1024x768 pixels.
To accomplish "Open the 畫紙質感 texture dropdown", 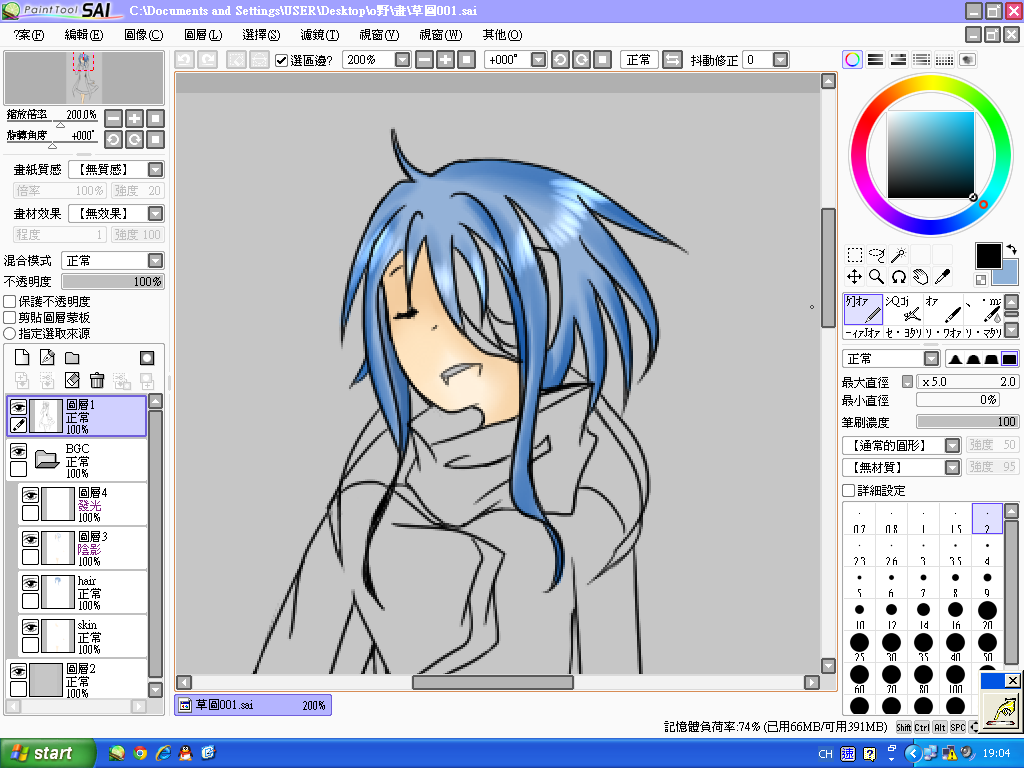I will (155, 170).
